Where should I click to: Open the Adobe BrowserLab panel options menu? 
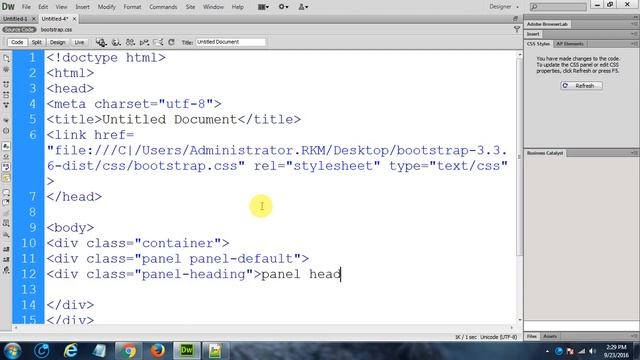click(x=634, y=24)
